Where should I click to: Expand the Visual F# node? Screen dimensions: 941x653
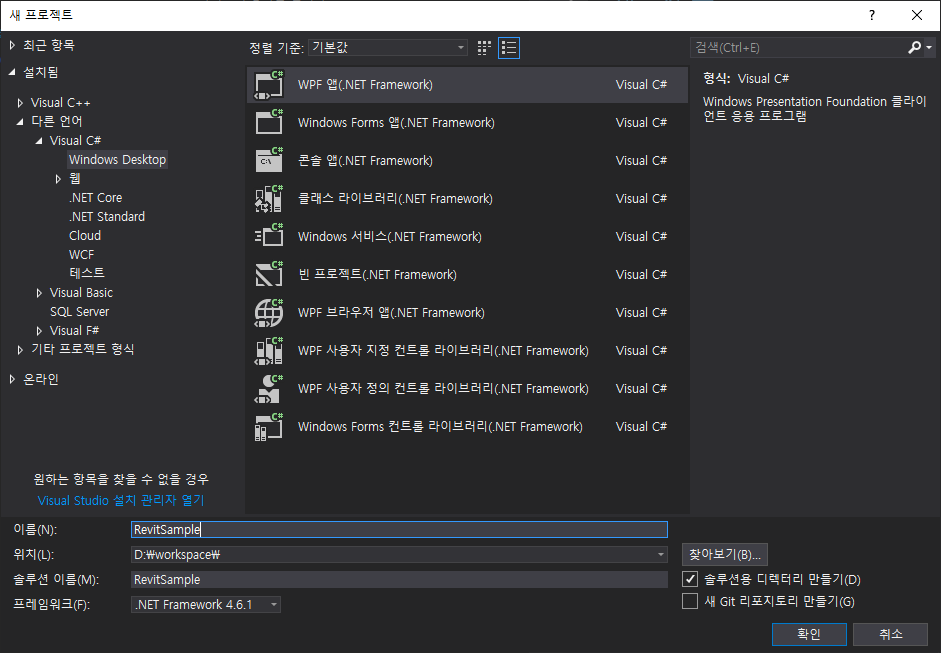39,331
